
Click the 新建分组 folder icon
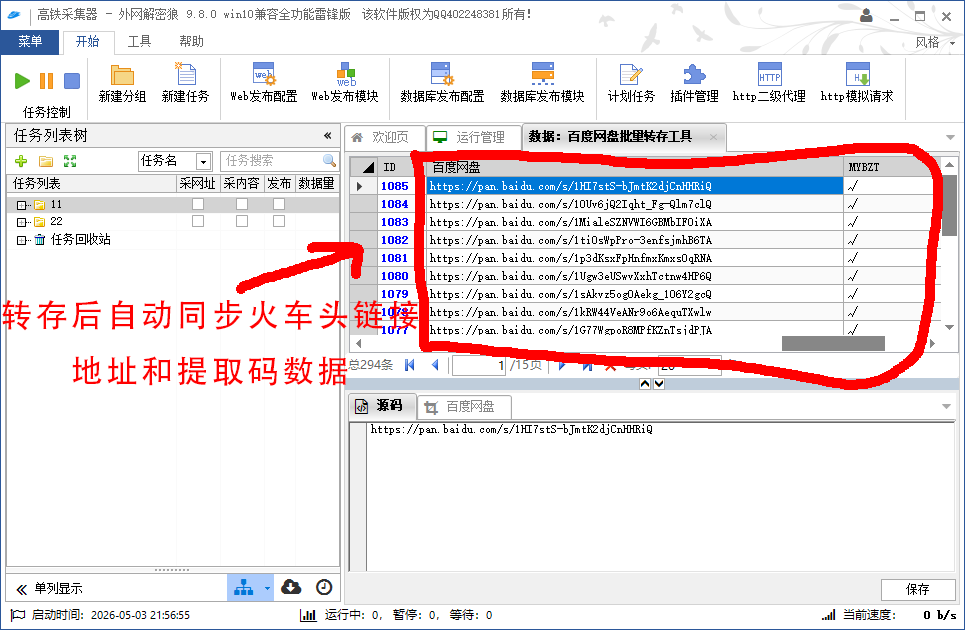(122, 75)
